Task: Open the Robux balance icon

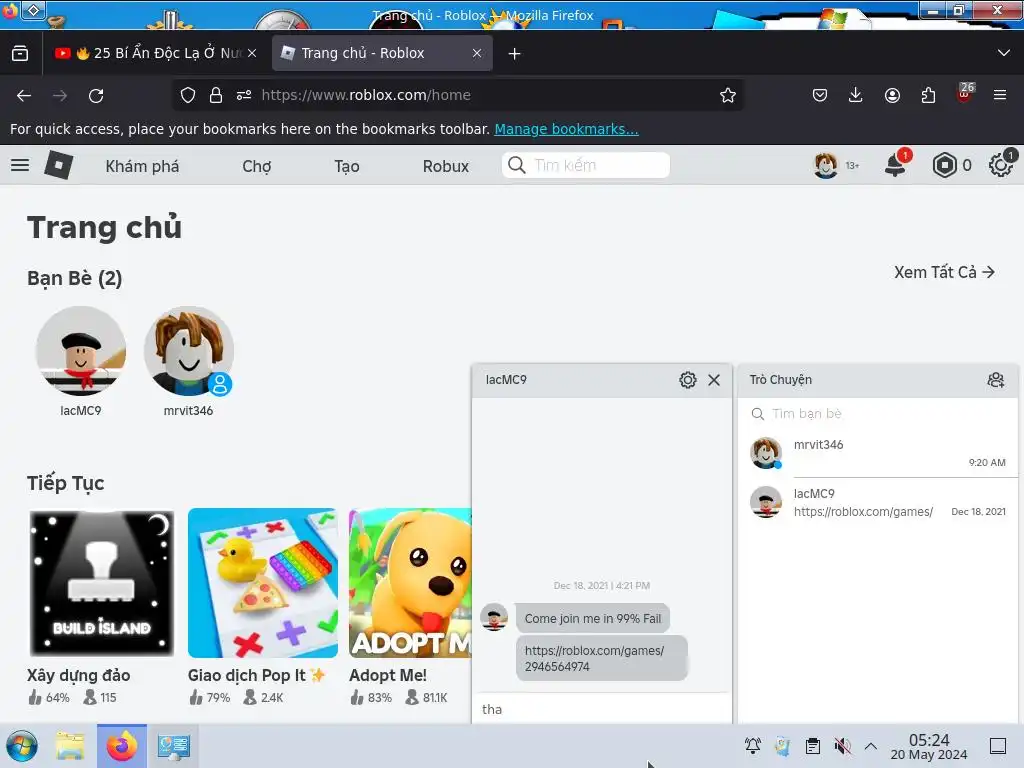Action: 944,165
